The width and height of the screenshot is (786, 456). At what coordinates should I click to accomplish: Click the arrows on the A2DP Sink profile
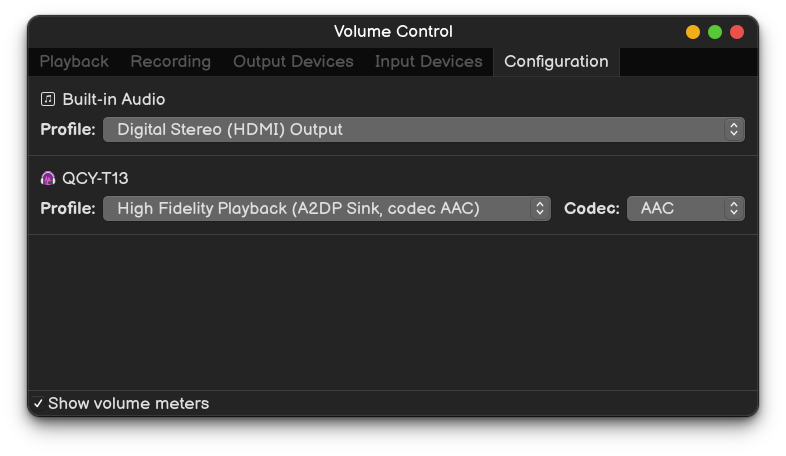(x=540, y=208)
